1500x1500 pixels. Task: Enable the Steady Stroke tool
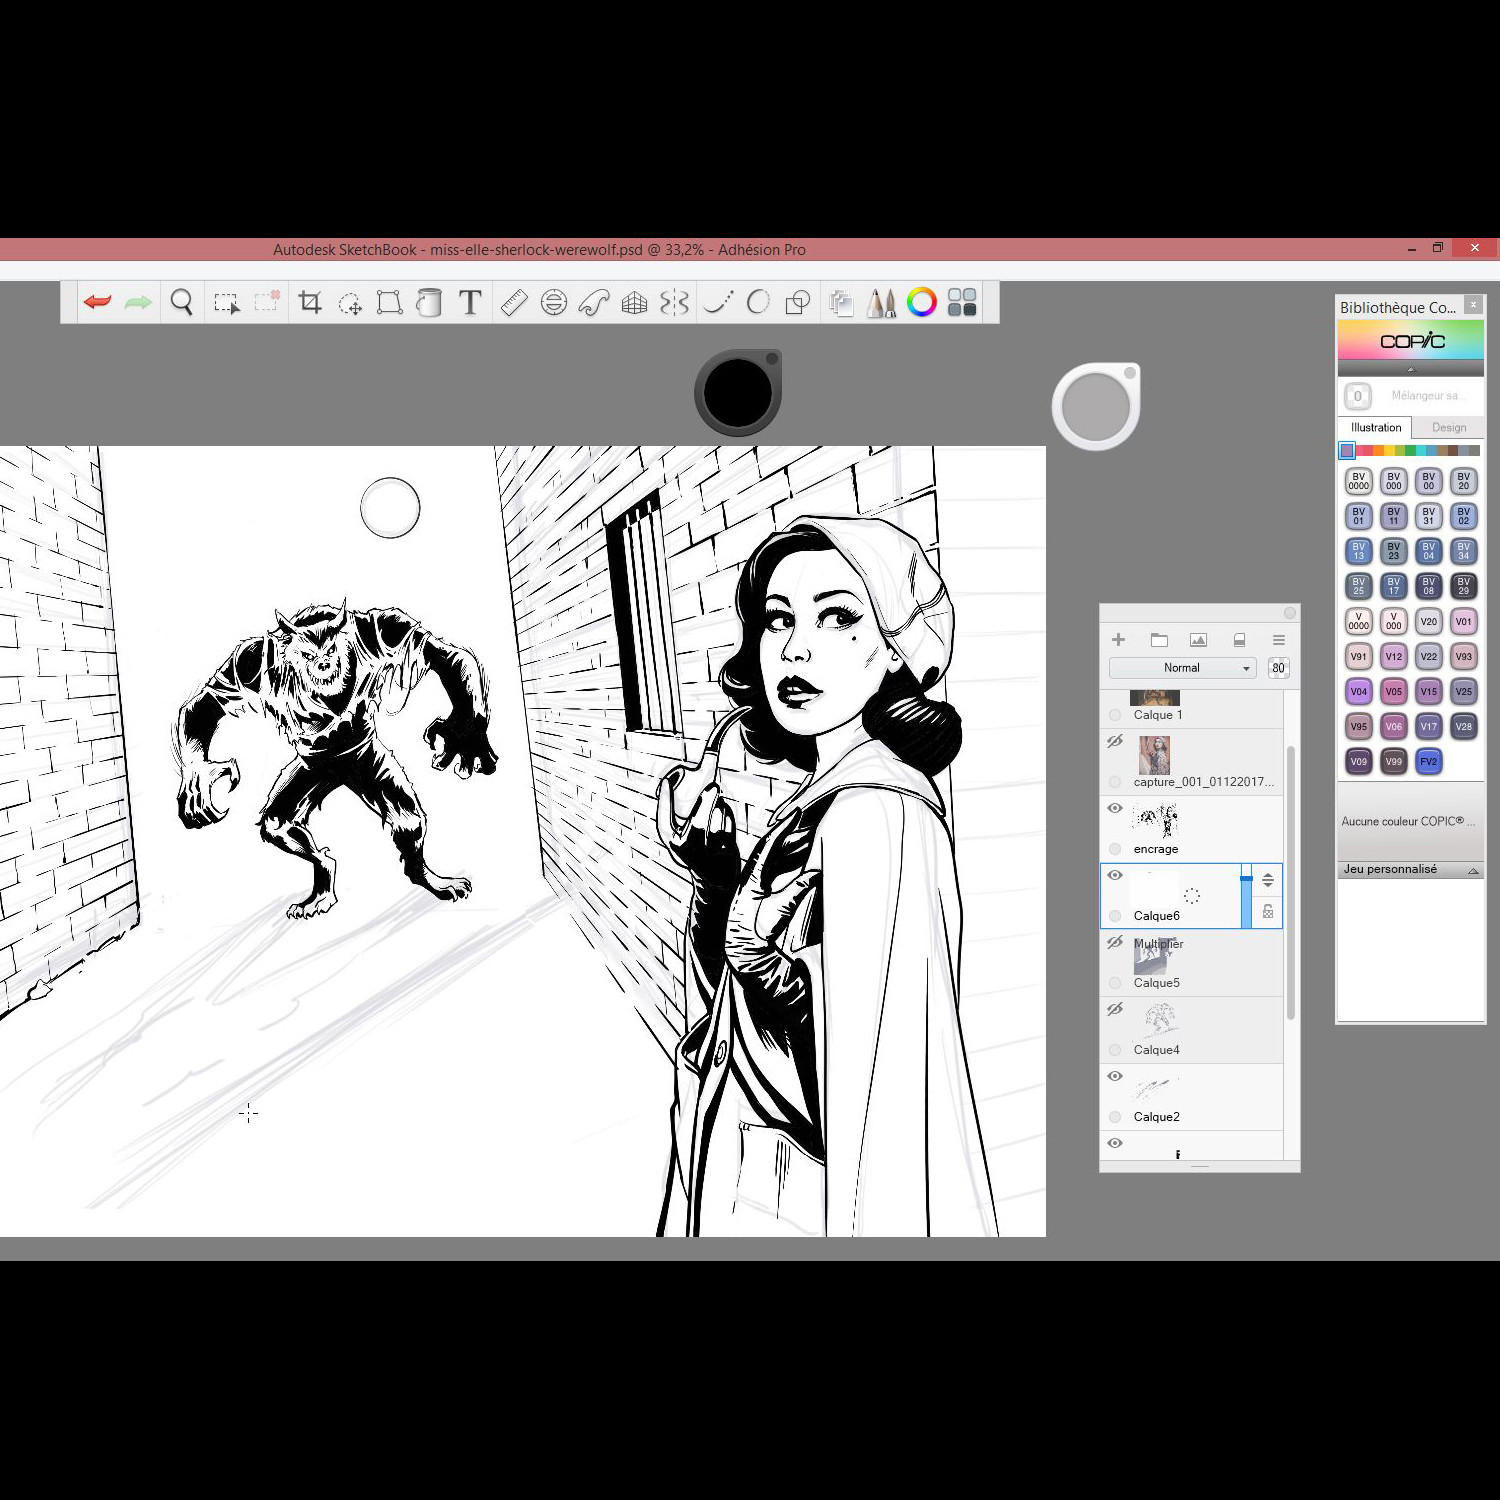[x=718, y=302]
